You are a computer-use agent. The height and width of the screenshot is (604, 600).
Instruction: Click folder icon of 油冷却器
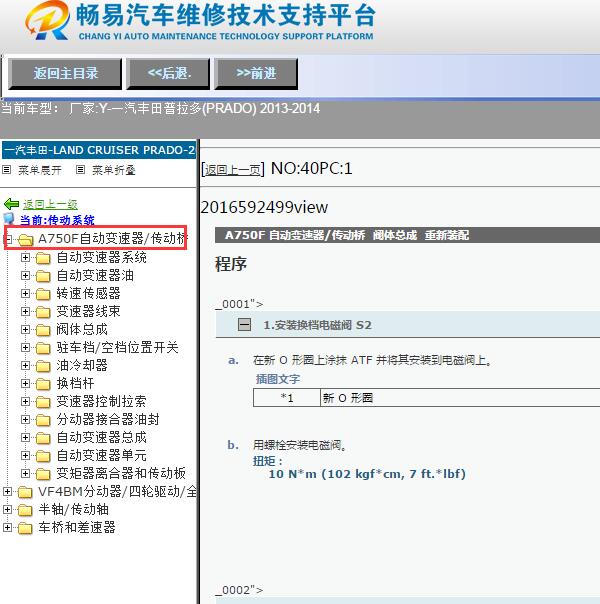click(x=43, y=366)
